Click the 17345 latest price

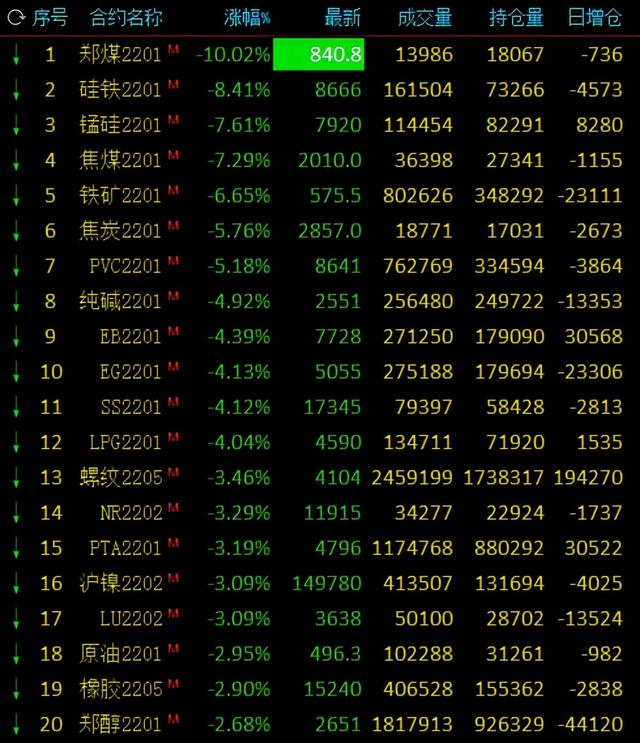tap(333, 407)
